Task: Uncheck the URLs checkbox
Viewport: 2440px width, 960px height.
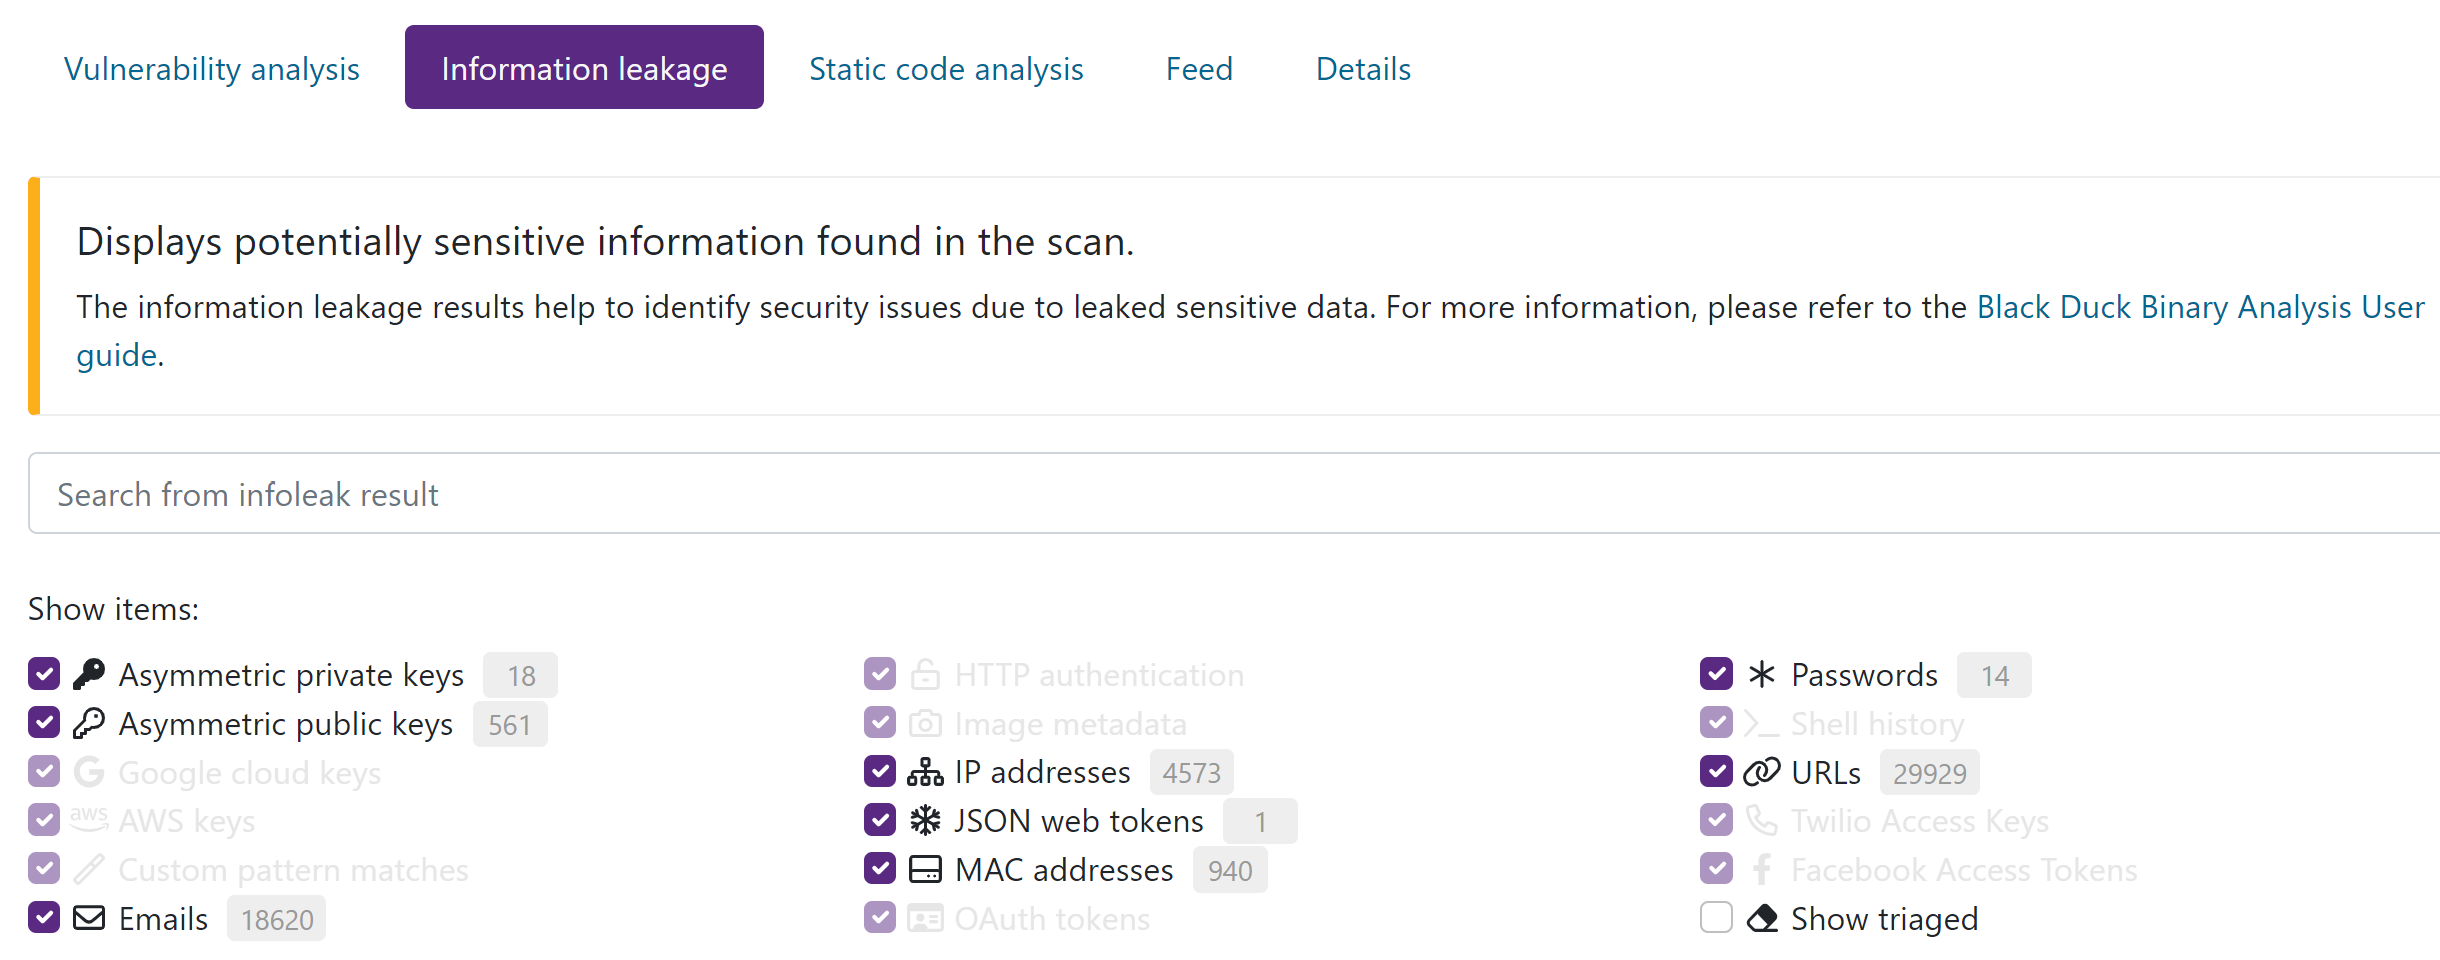Action: [1716, 771]
